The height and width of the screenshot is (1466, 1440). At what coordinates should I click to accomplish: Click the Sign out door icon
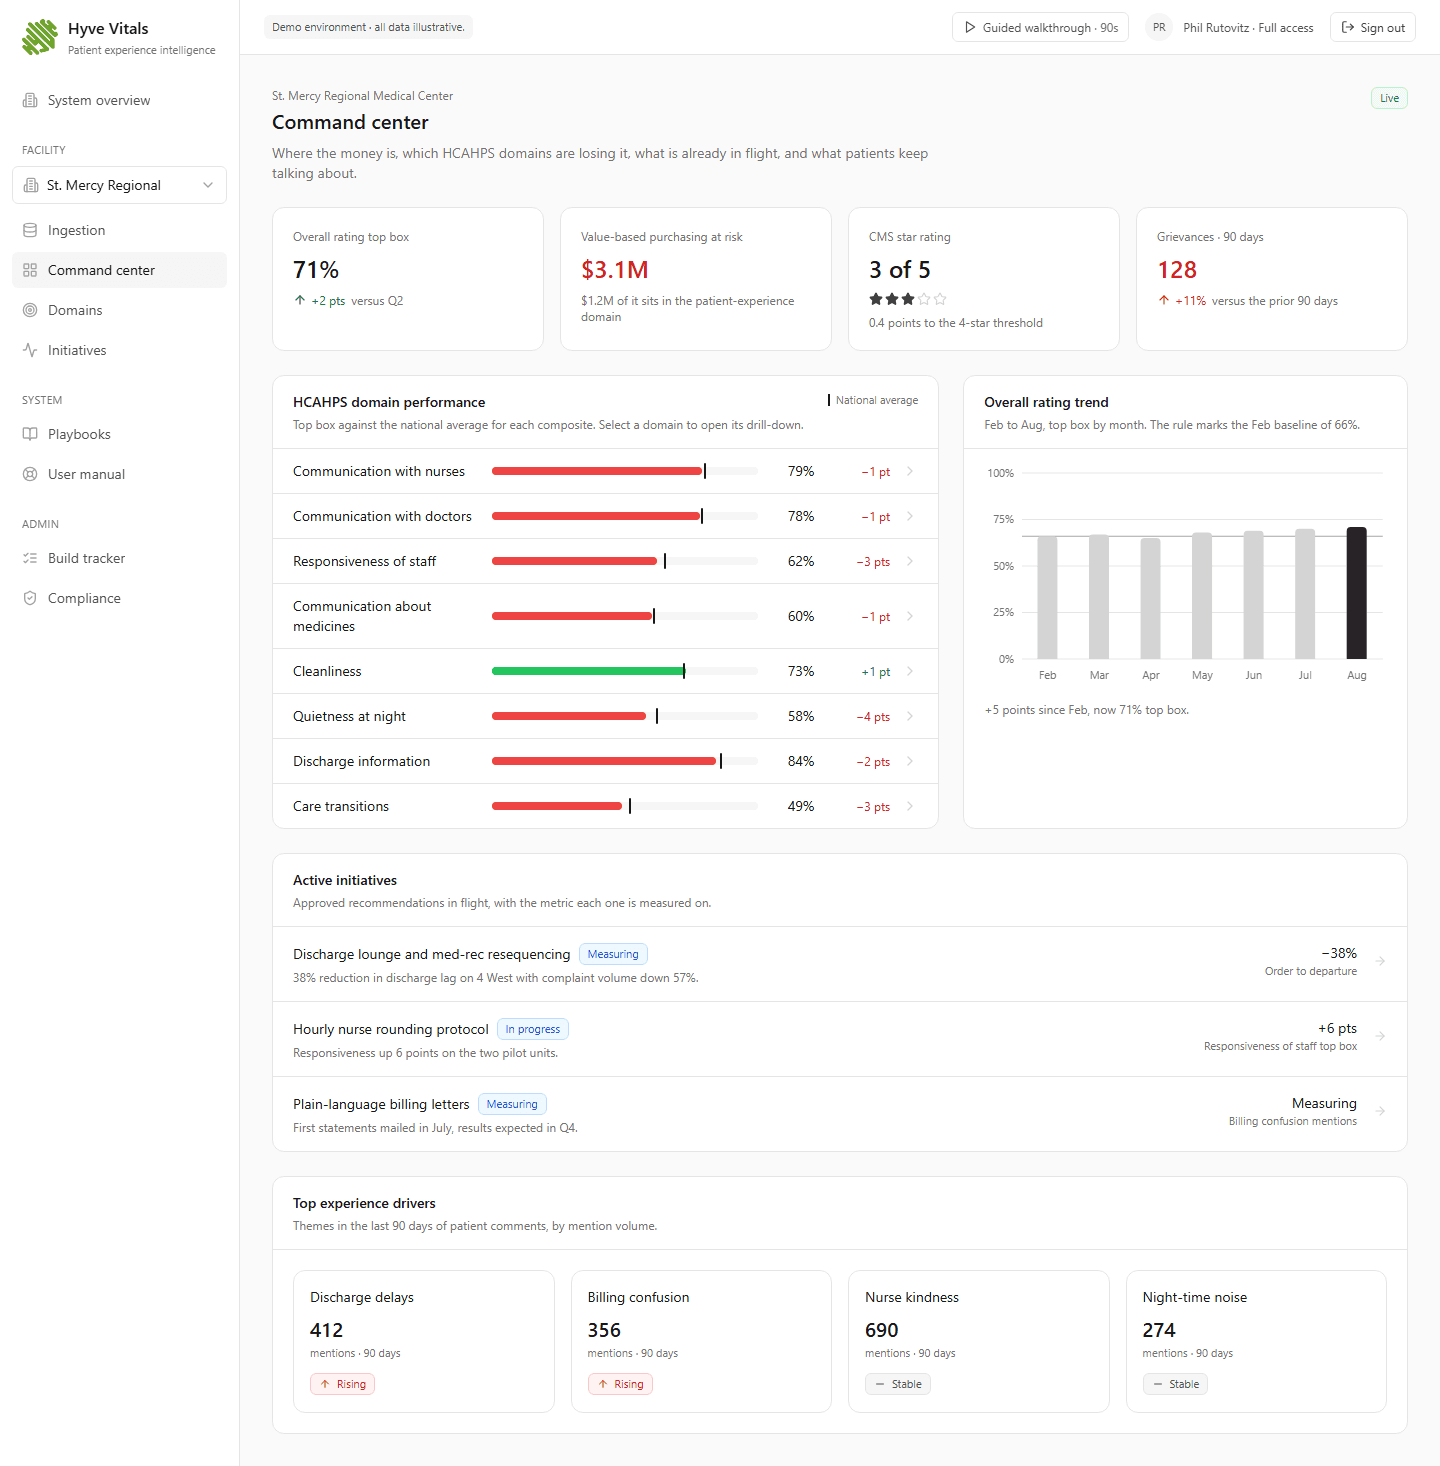pos(1348,28)
